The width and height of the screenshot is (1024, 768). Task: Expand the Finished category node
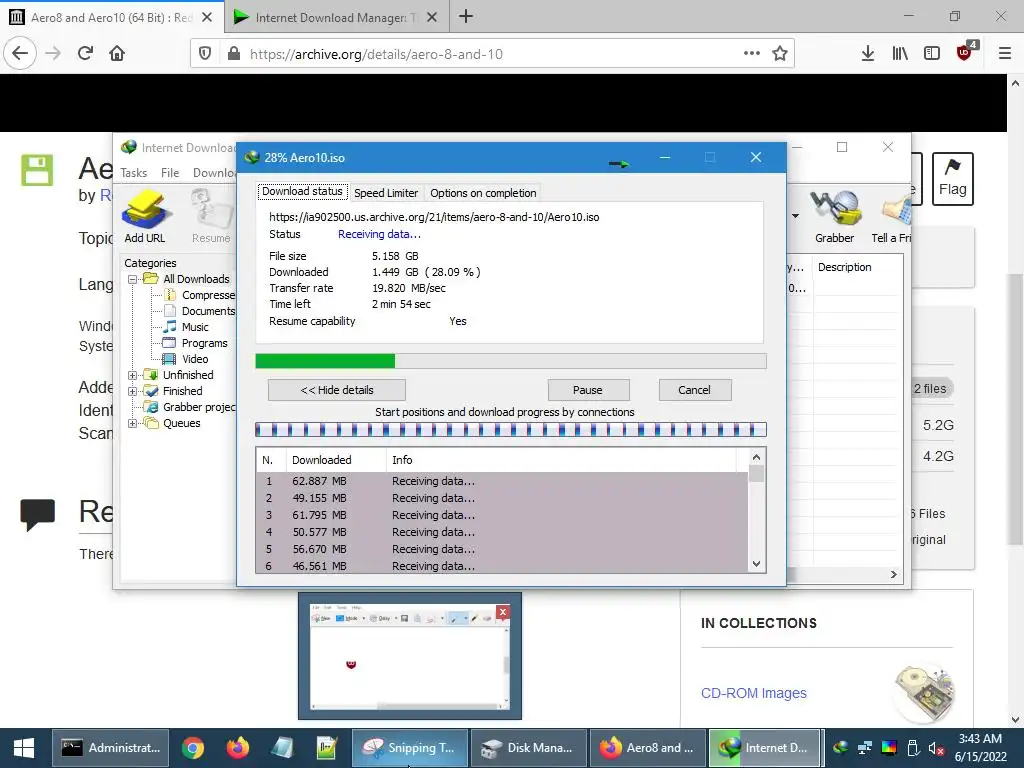coord(133,391)
